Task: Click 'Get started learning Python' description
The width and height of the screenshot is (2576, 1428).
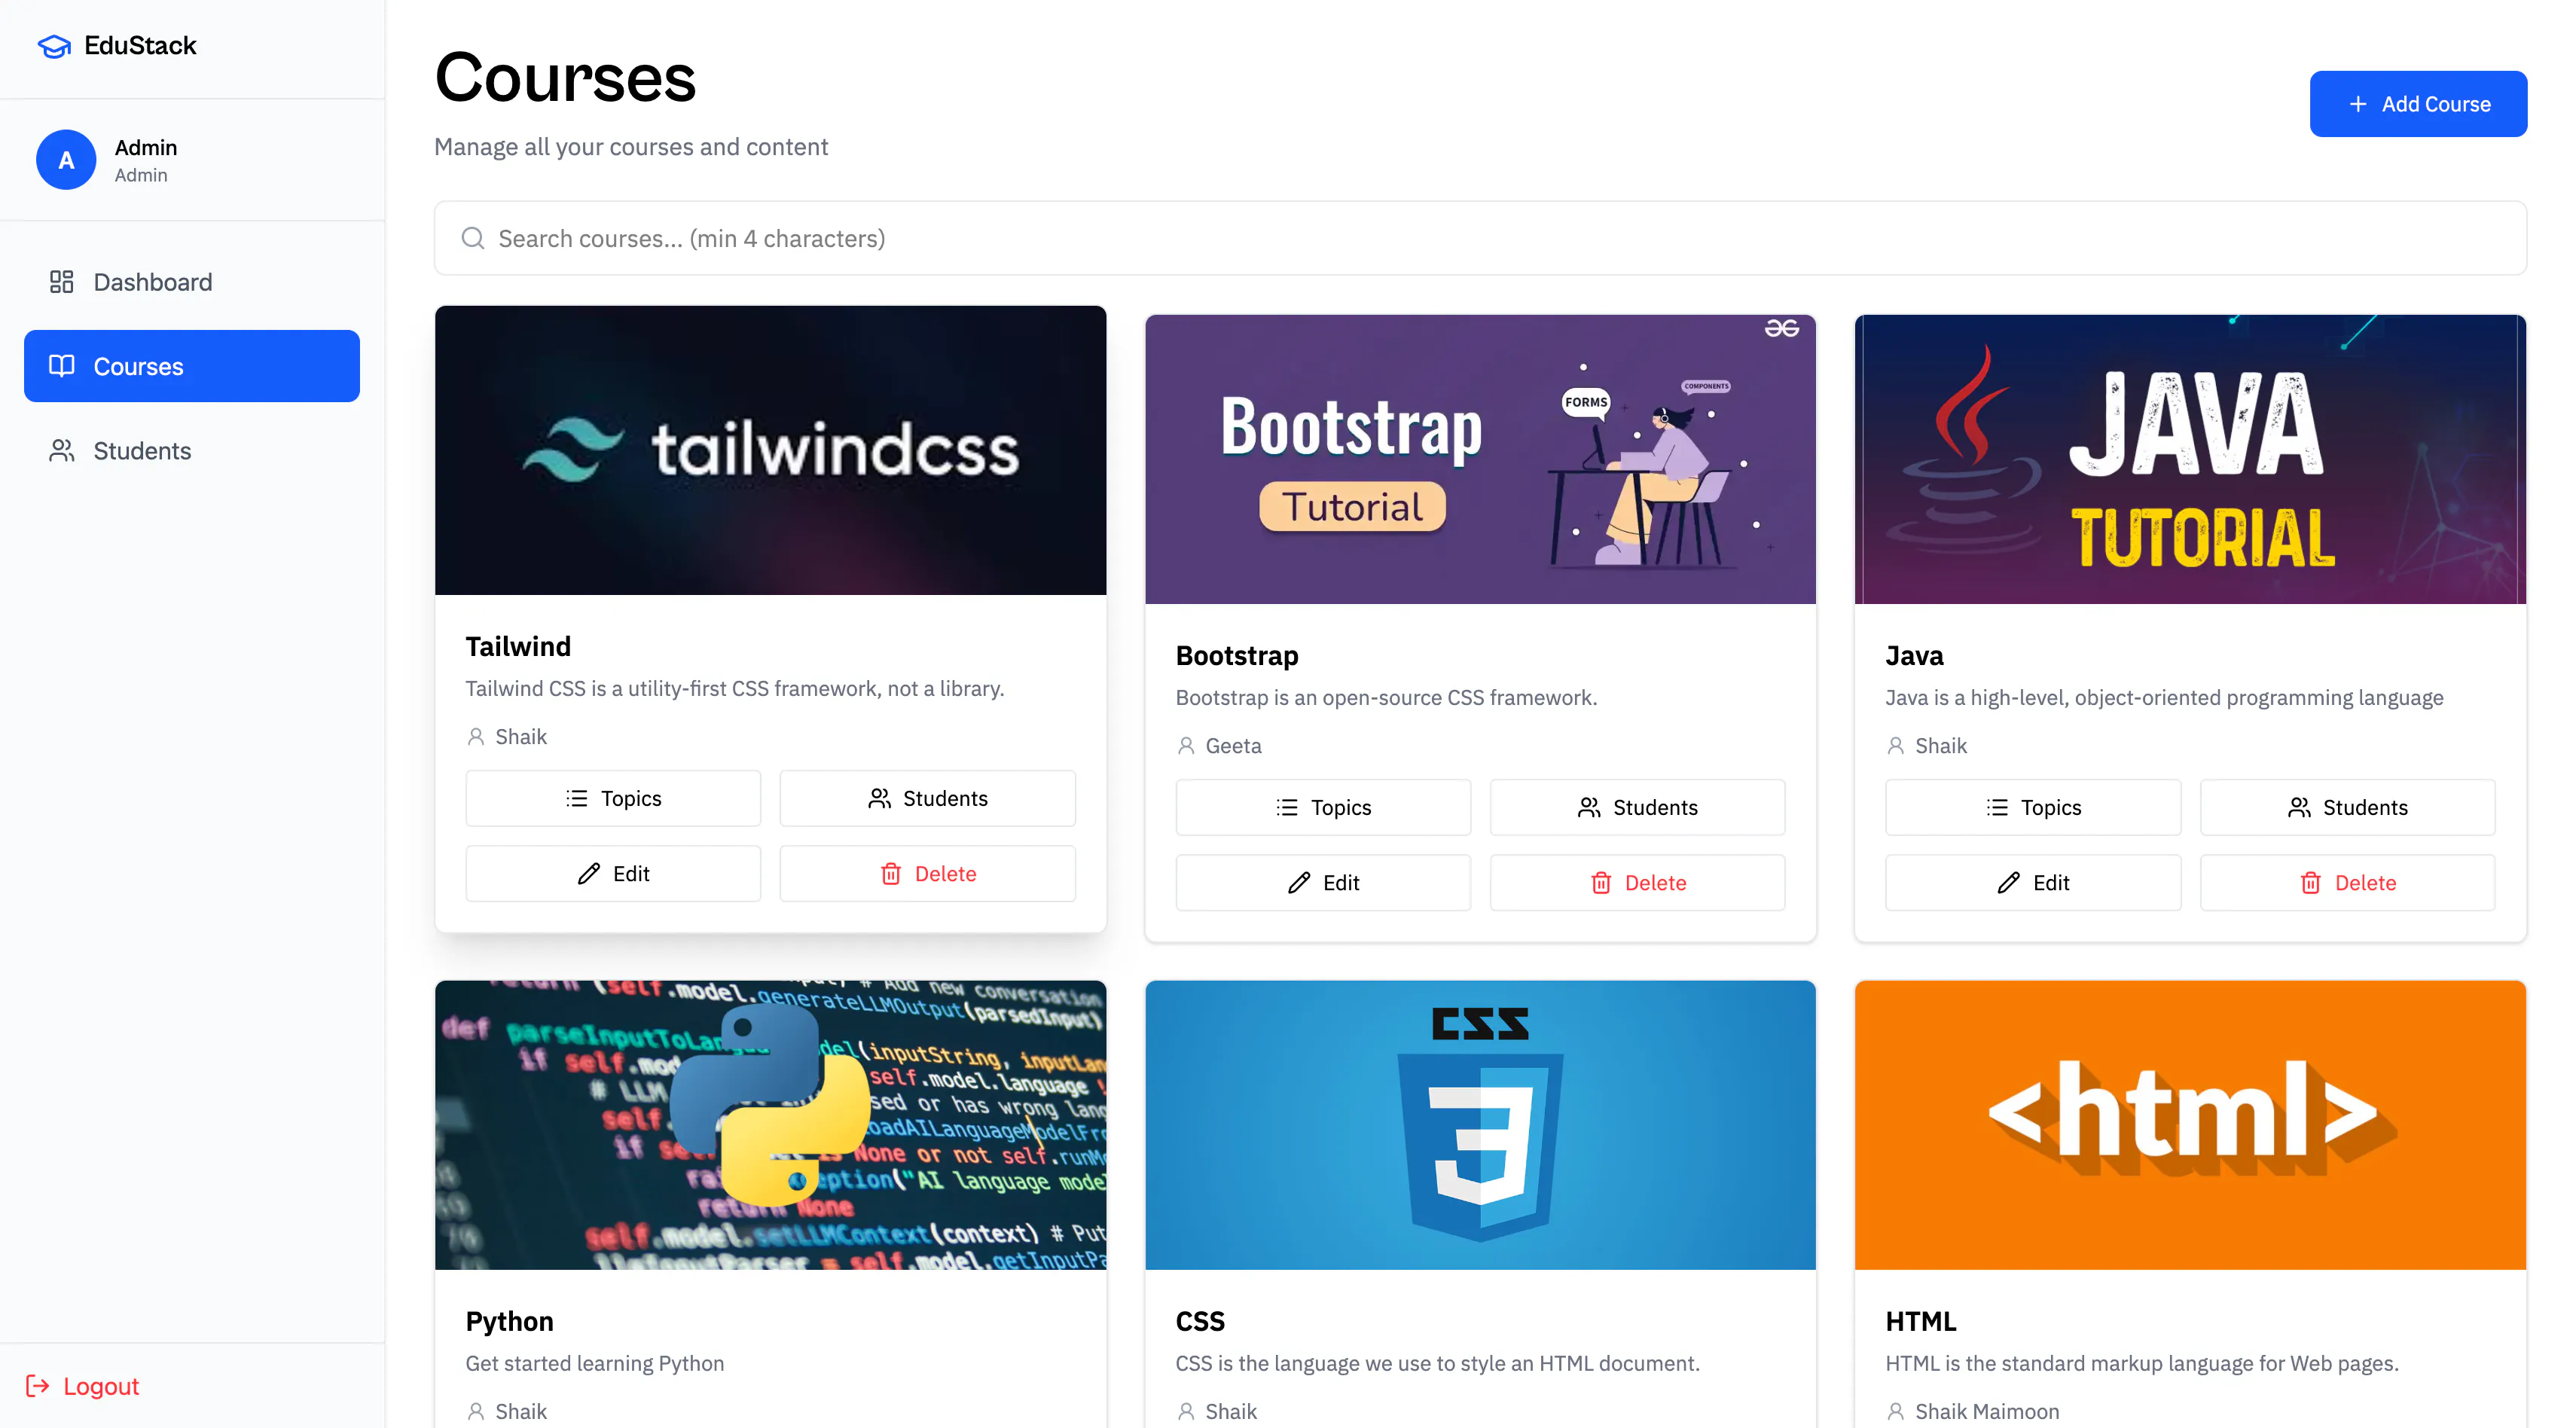Action: coord(595,1364)
